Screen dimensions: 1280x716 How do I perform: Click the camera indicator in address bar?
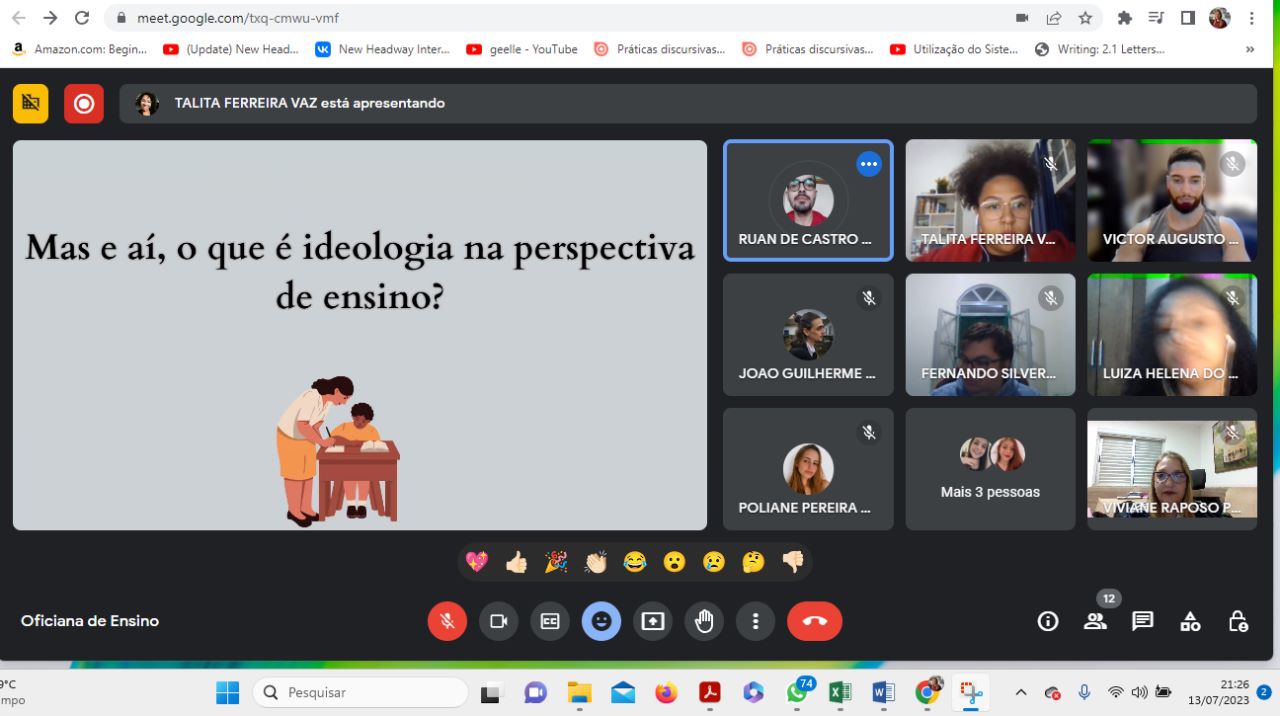click(1022, 18)
